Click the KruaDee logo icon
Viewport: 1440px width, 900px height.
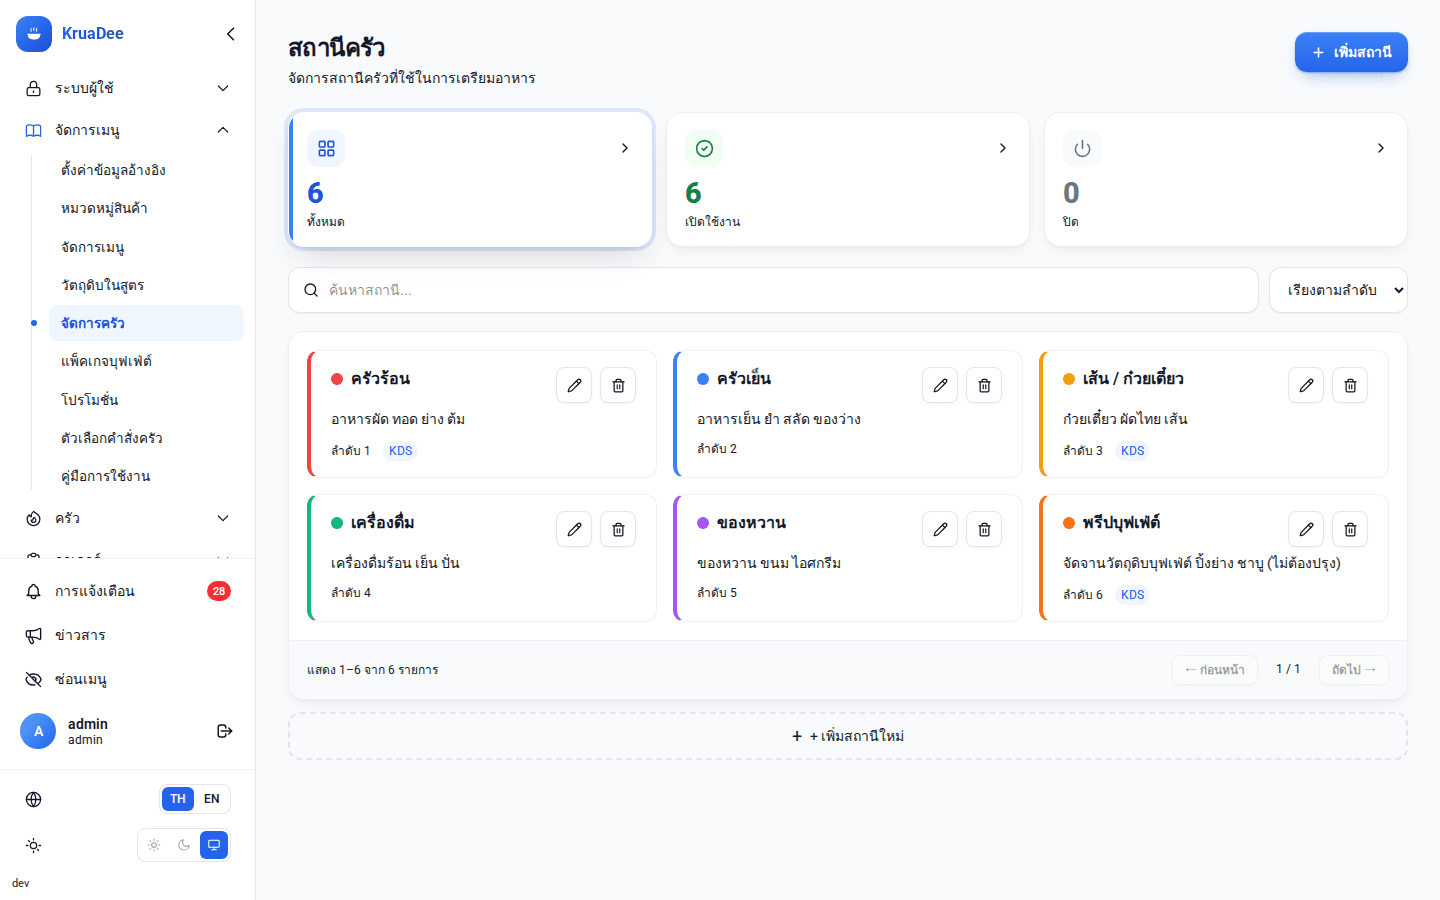click(34, 34)
